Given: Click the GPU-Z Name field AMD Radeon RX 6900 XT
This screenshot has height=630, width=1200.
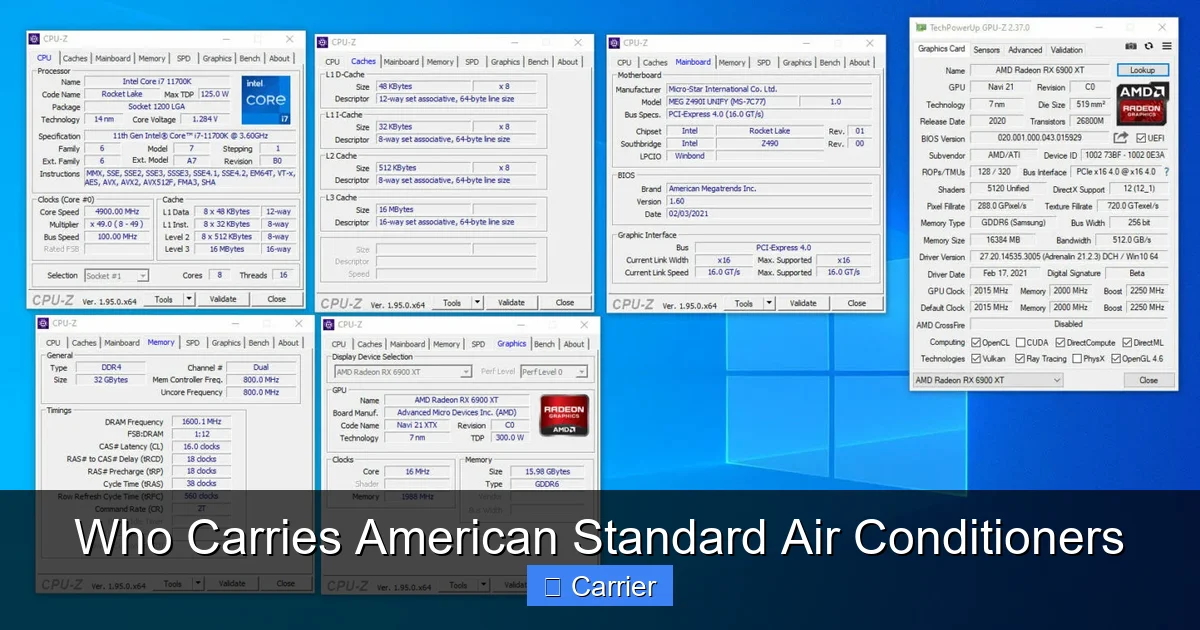Looking at the screenshot, I should 1041,70.
